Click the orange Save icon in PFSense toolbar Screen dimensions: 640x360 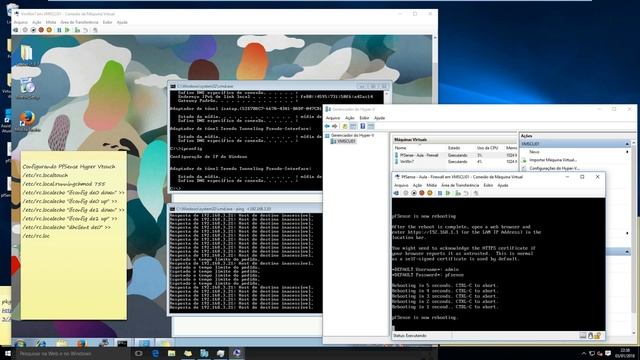[430, 193]
